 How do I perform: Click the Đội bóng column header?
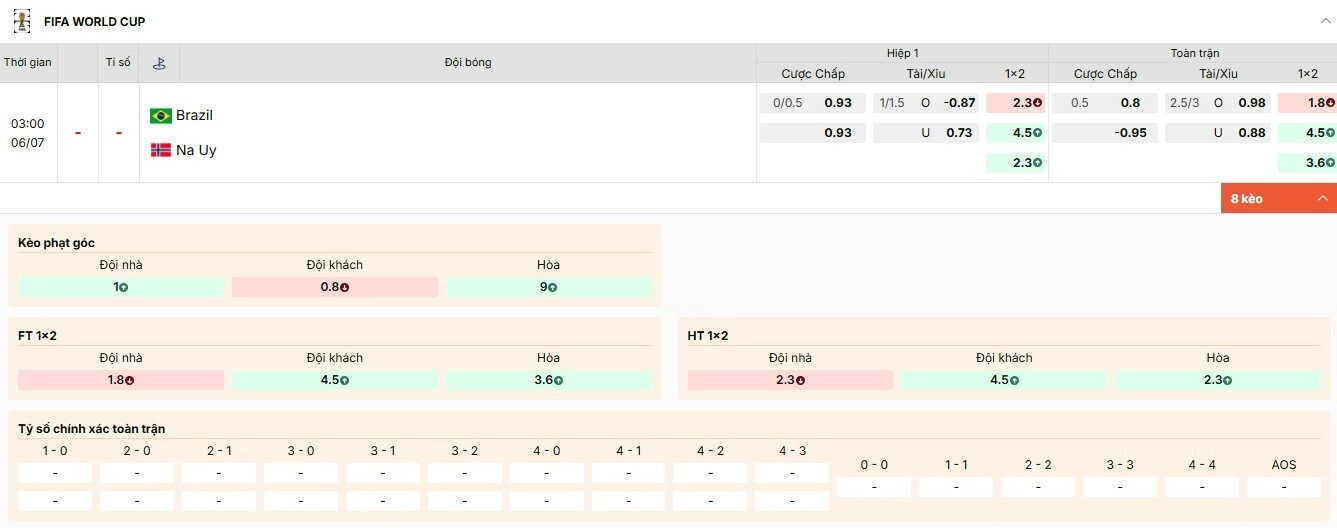coord(468,62)
